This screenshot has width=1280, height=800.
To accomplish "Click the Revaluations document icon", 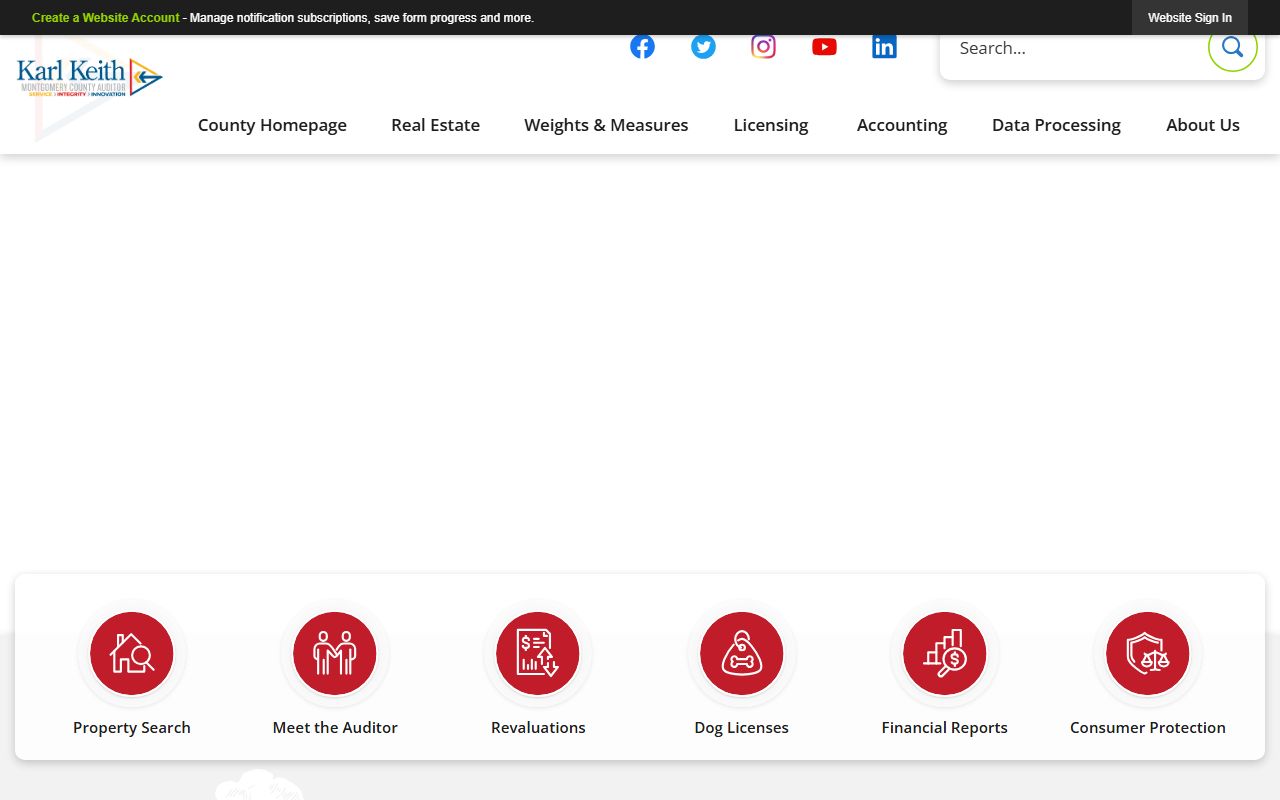I will 538,654.
